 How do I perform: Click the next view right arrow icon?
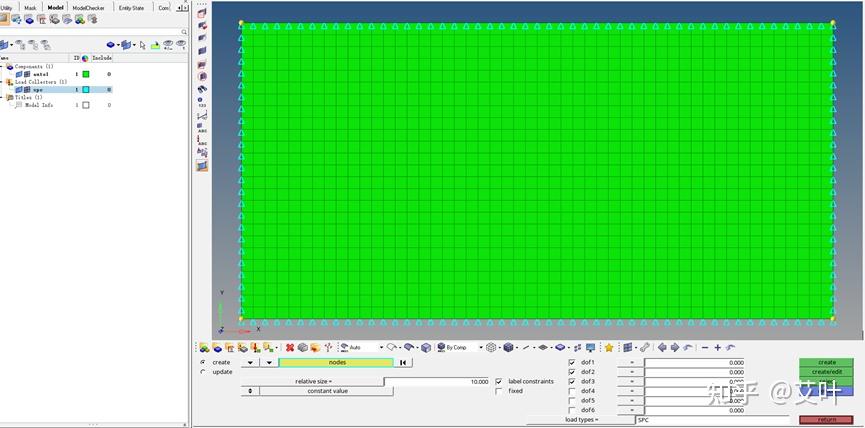click(x=675, y=347)
